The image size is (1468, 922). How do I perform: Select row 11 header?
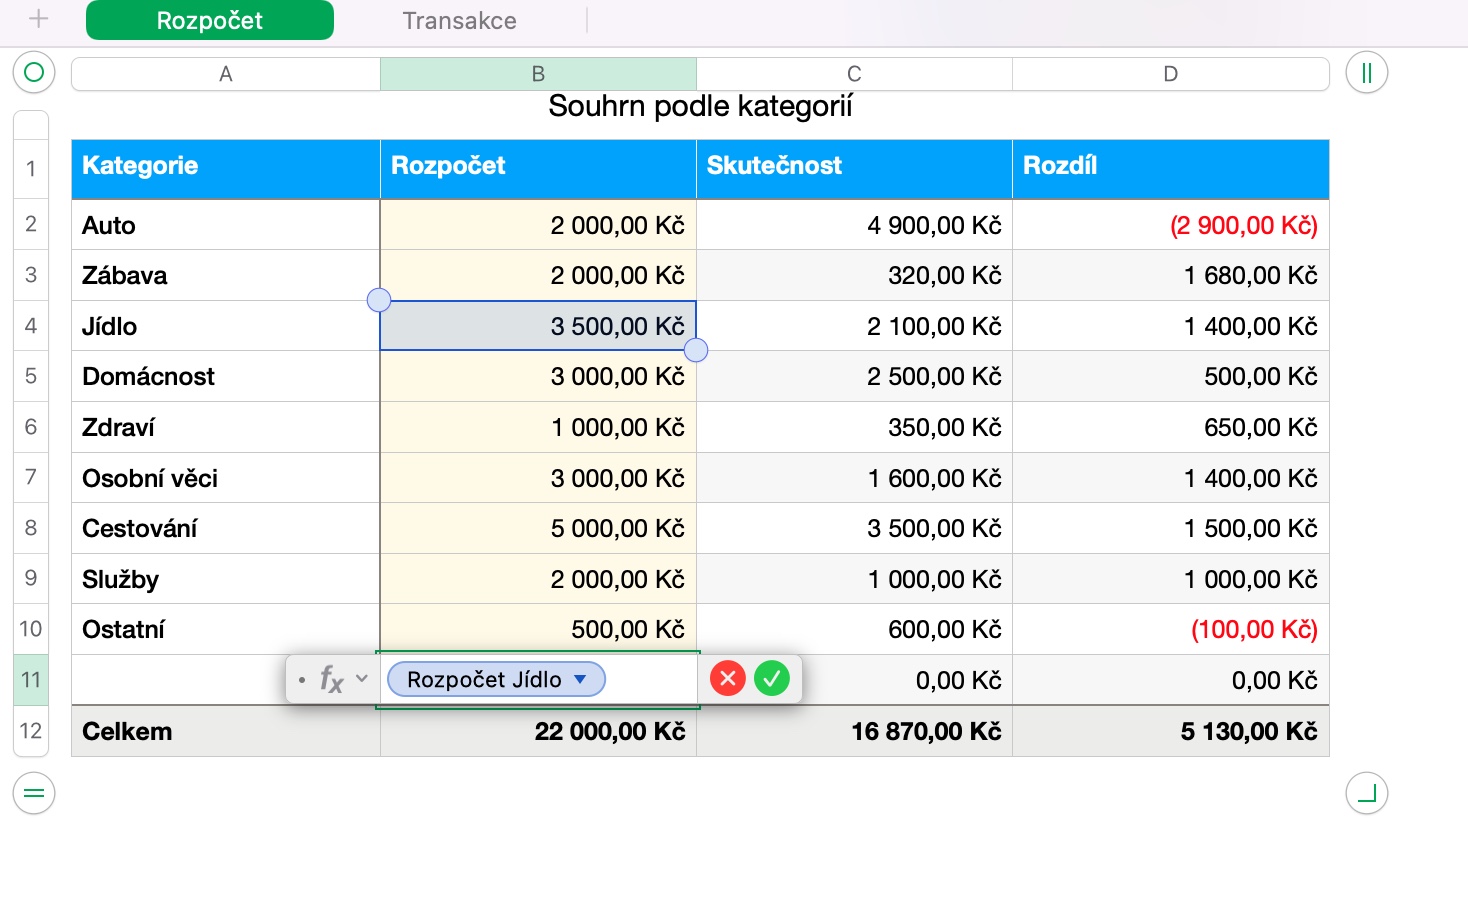[x=31, y=680]
